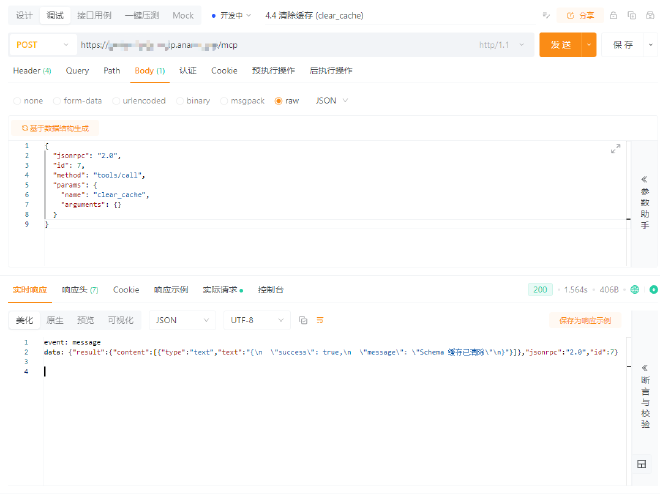Click the icon left of 分享 button
Screen dimensions: 660x494
pyautogui.click(x=574, y=15)
